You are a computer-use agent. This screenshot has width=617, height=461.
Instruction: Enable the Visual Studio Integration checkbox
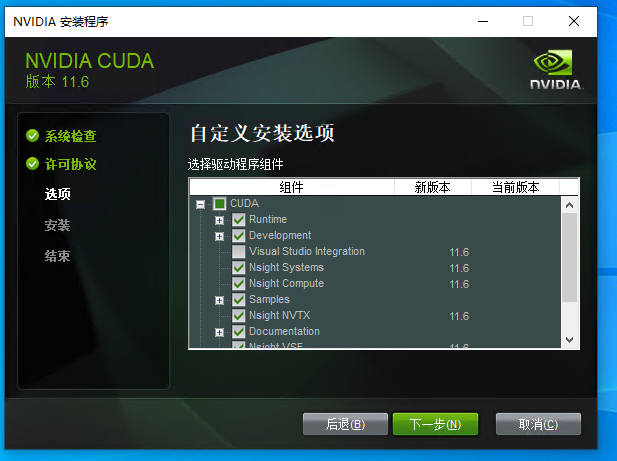click(238, 251)
